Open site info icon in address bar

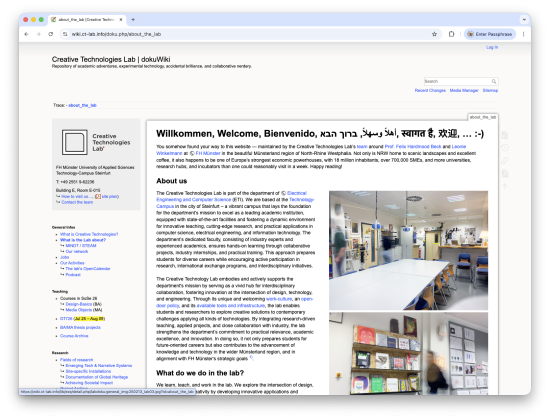[65, 34]
